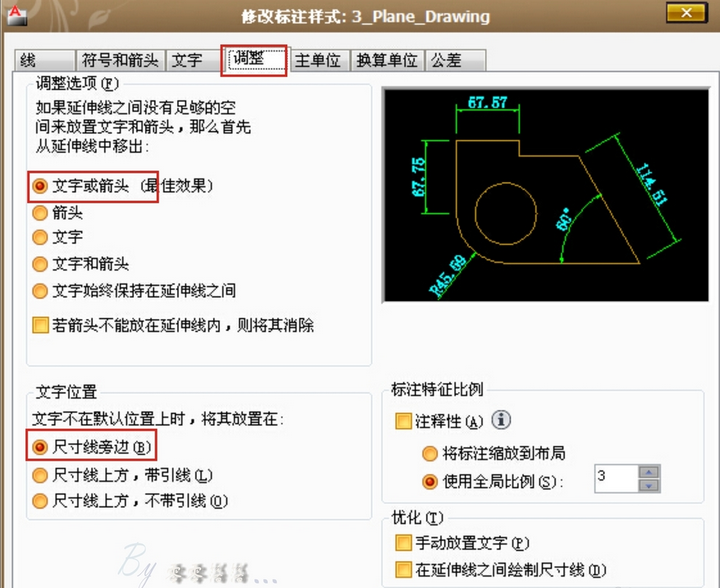Click the AutoCAD icon in the title bar
The image size is (720, 588).
[14, 12]
